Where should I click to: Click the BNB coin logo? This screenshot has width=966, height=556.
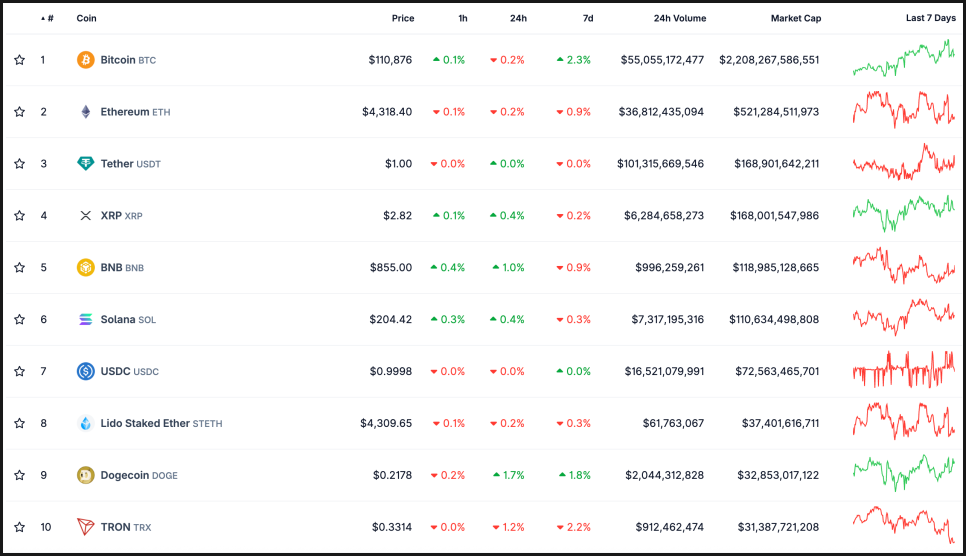[86, 268]
